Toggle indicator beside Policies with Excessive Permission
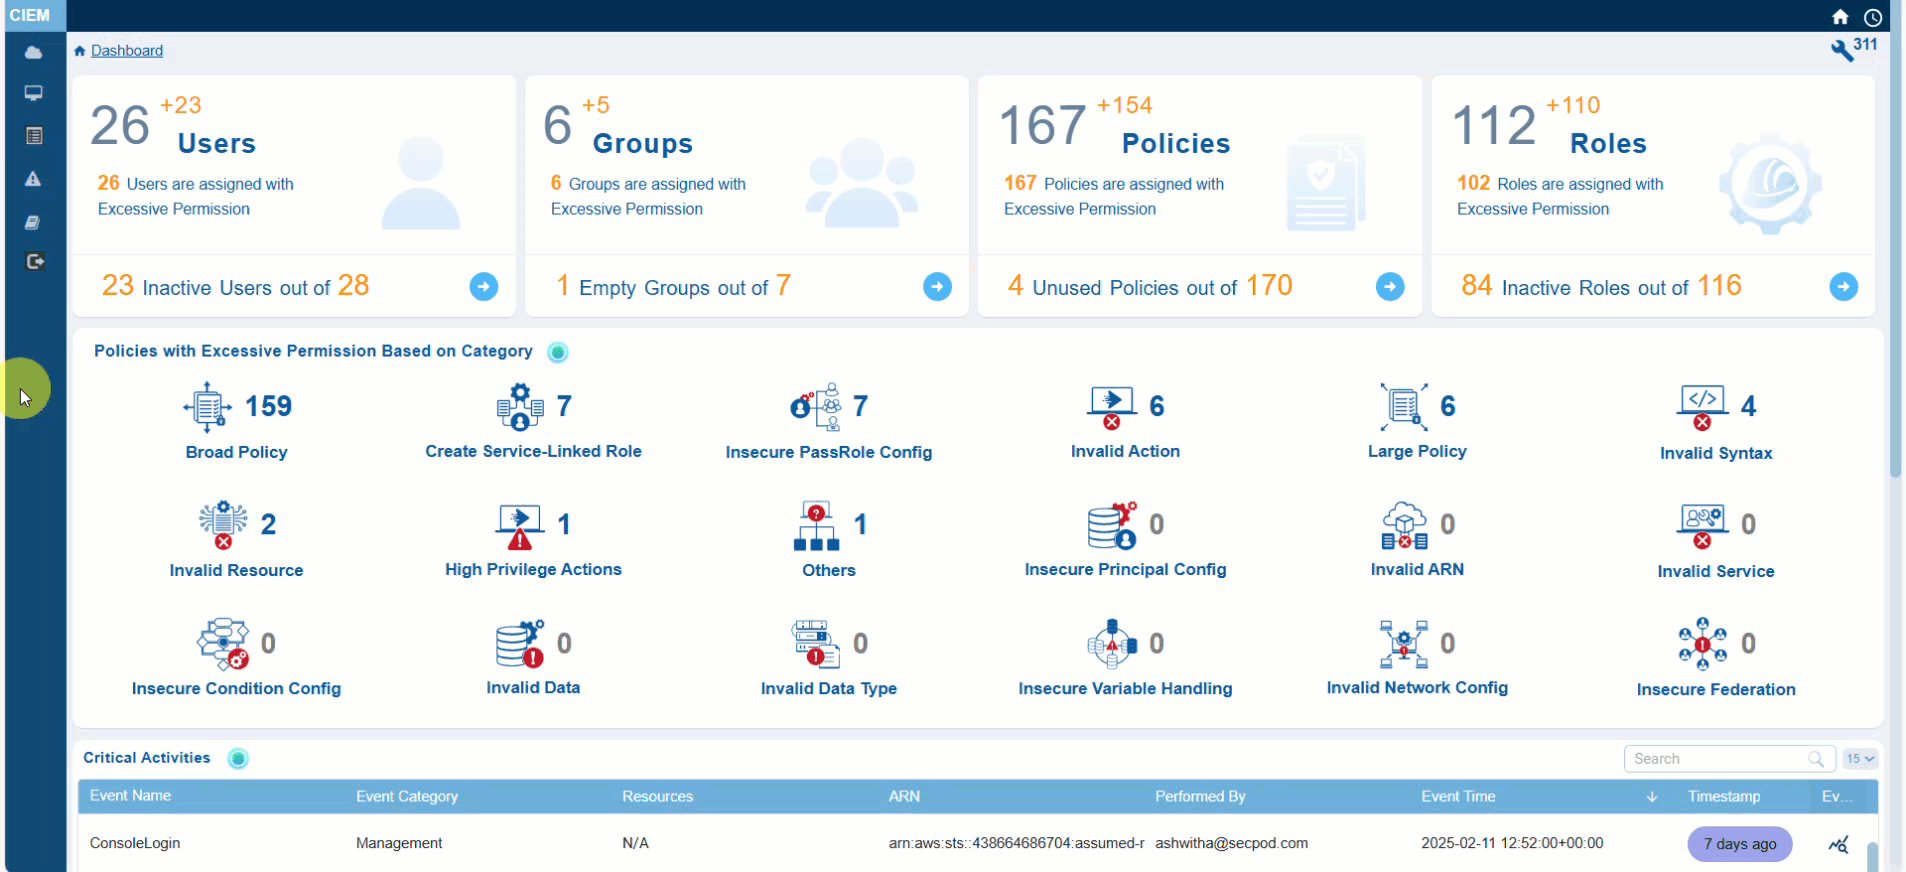 tap(558, 352)
